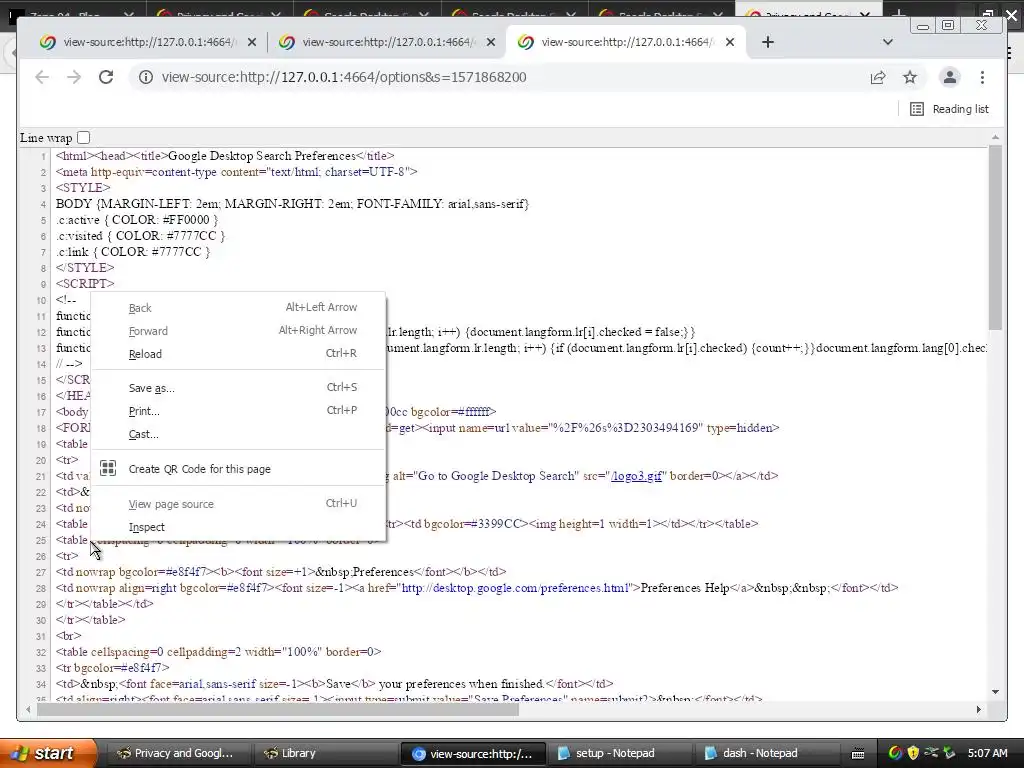Click the security shield tray icon
Screen dimensions: 1024x768
(x=913, y=753)
